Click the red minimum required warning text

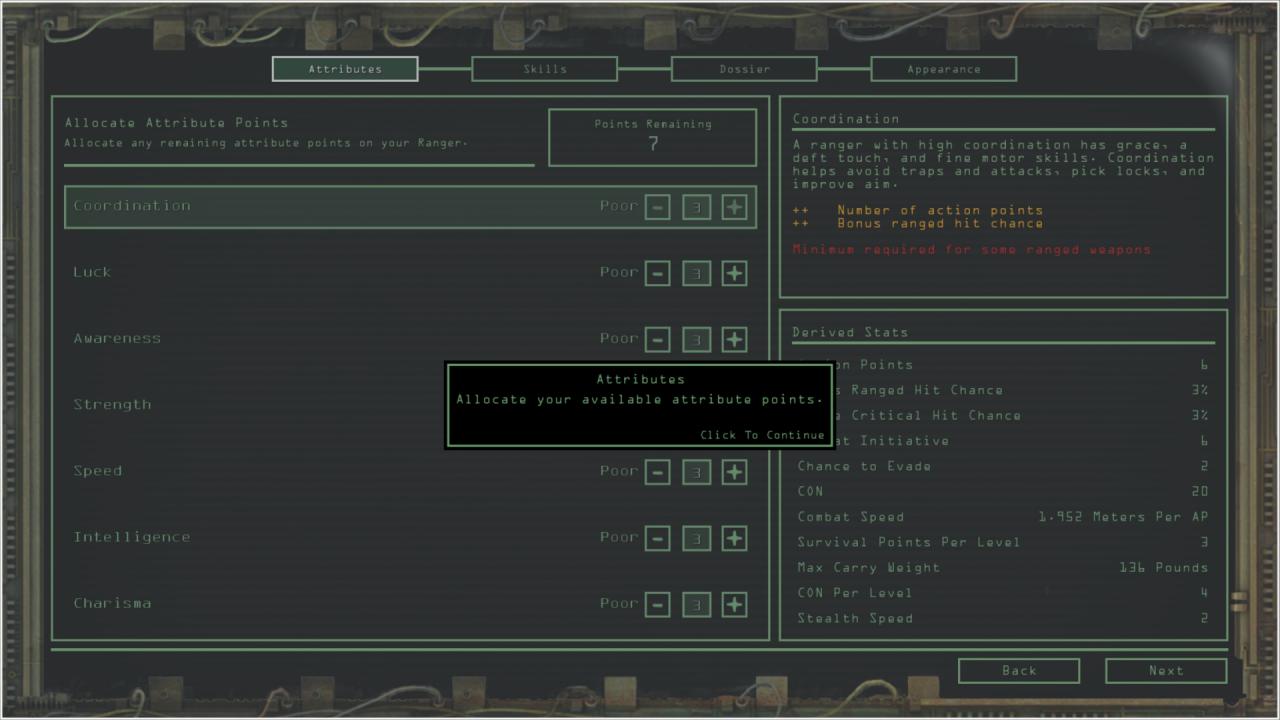[x=972, y=249]
